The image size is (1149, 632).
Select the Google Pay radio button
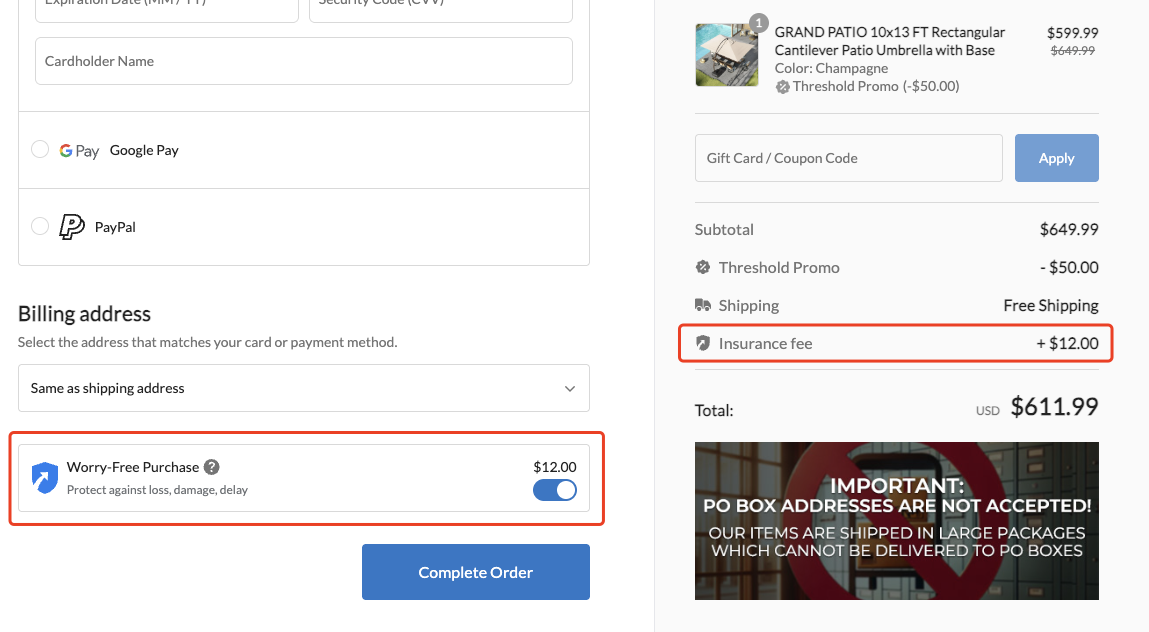click(x=40, y=149)
